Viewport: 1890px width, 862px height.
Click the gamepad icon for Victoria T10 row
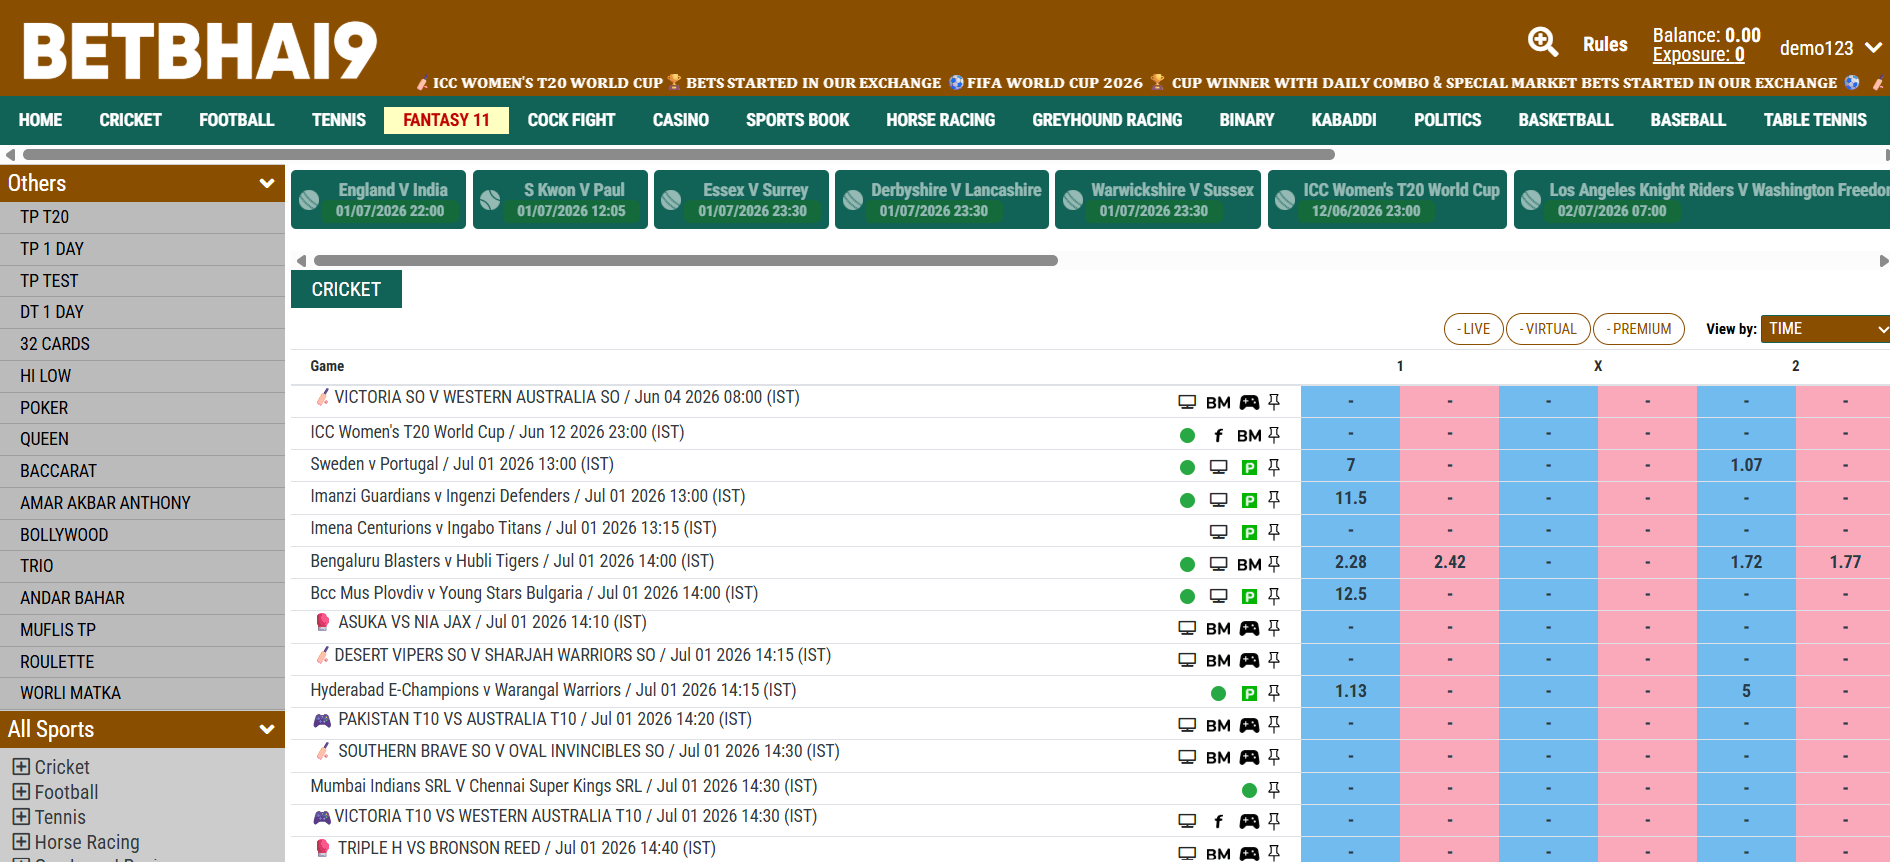1249,821
